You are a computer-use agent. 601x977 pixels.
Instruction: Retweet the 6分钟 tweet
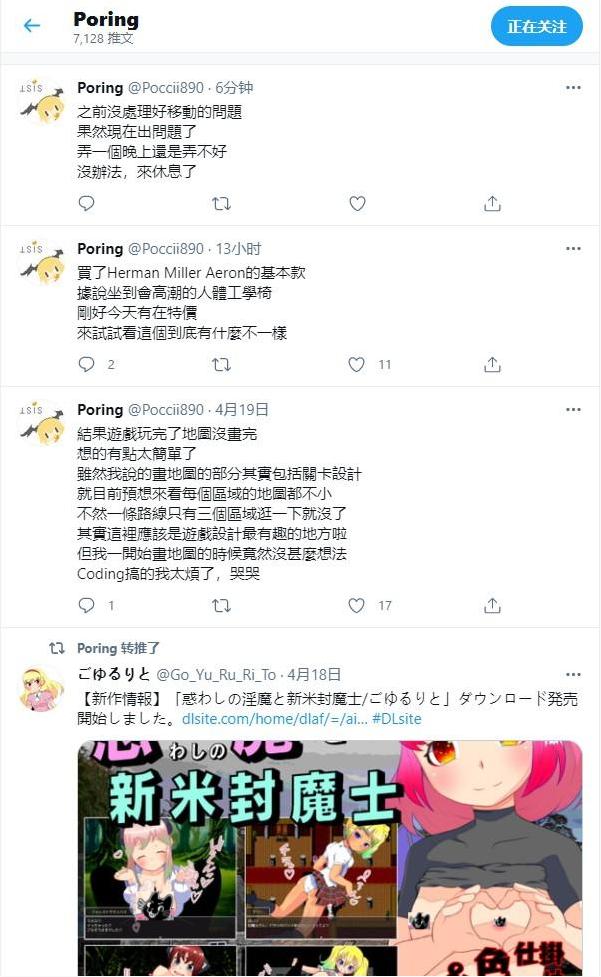(x=221, y=203)
